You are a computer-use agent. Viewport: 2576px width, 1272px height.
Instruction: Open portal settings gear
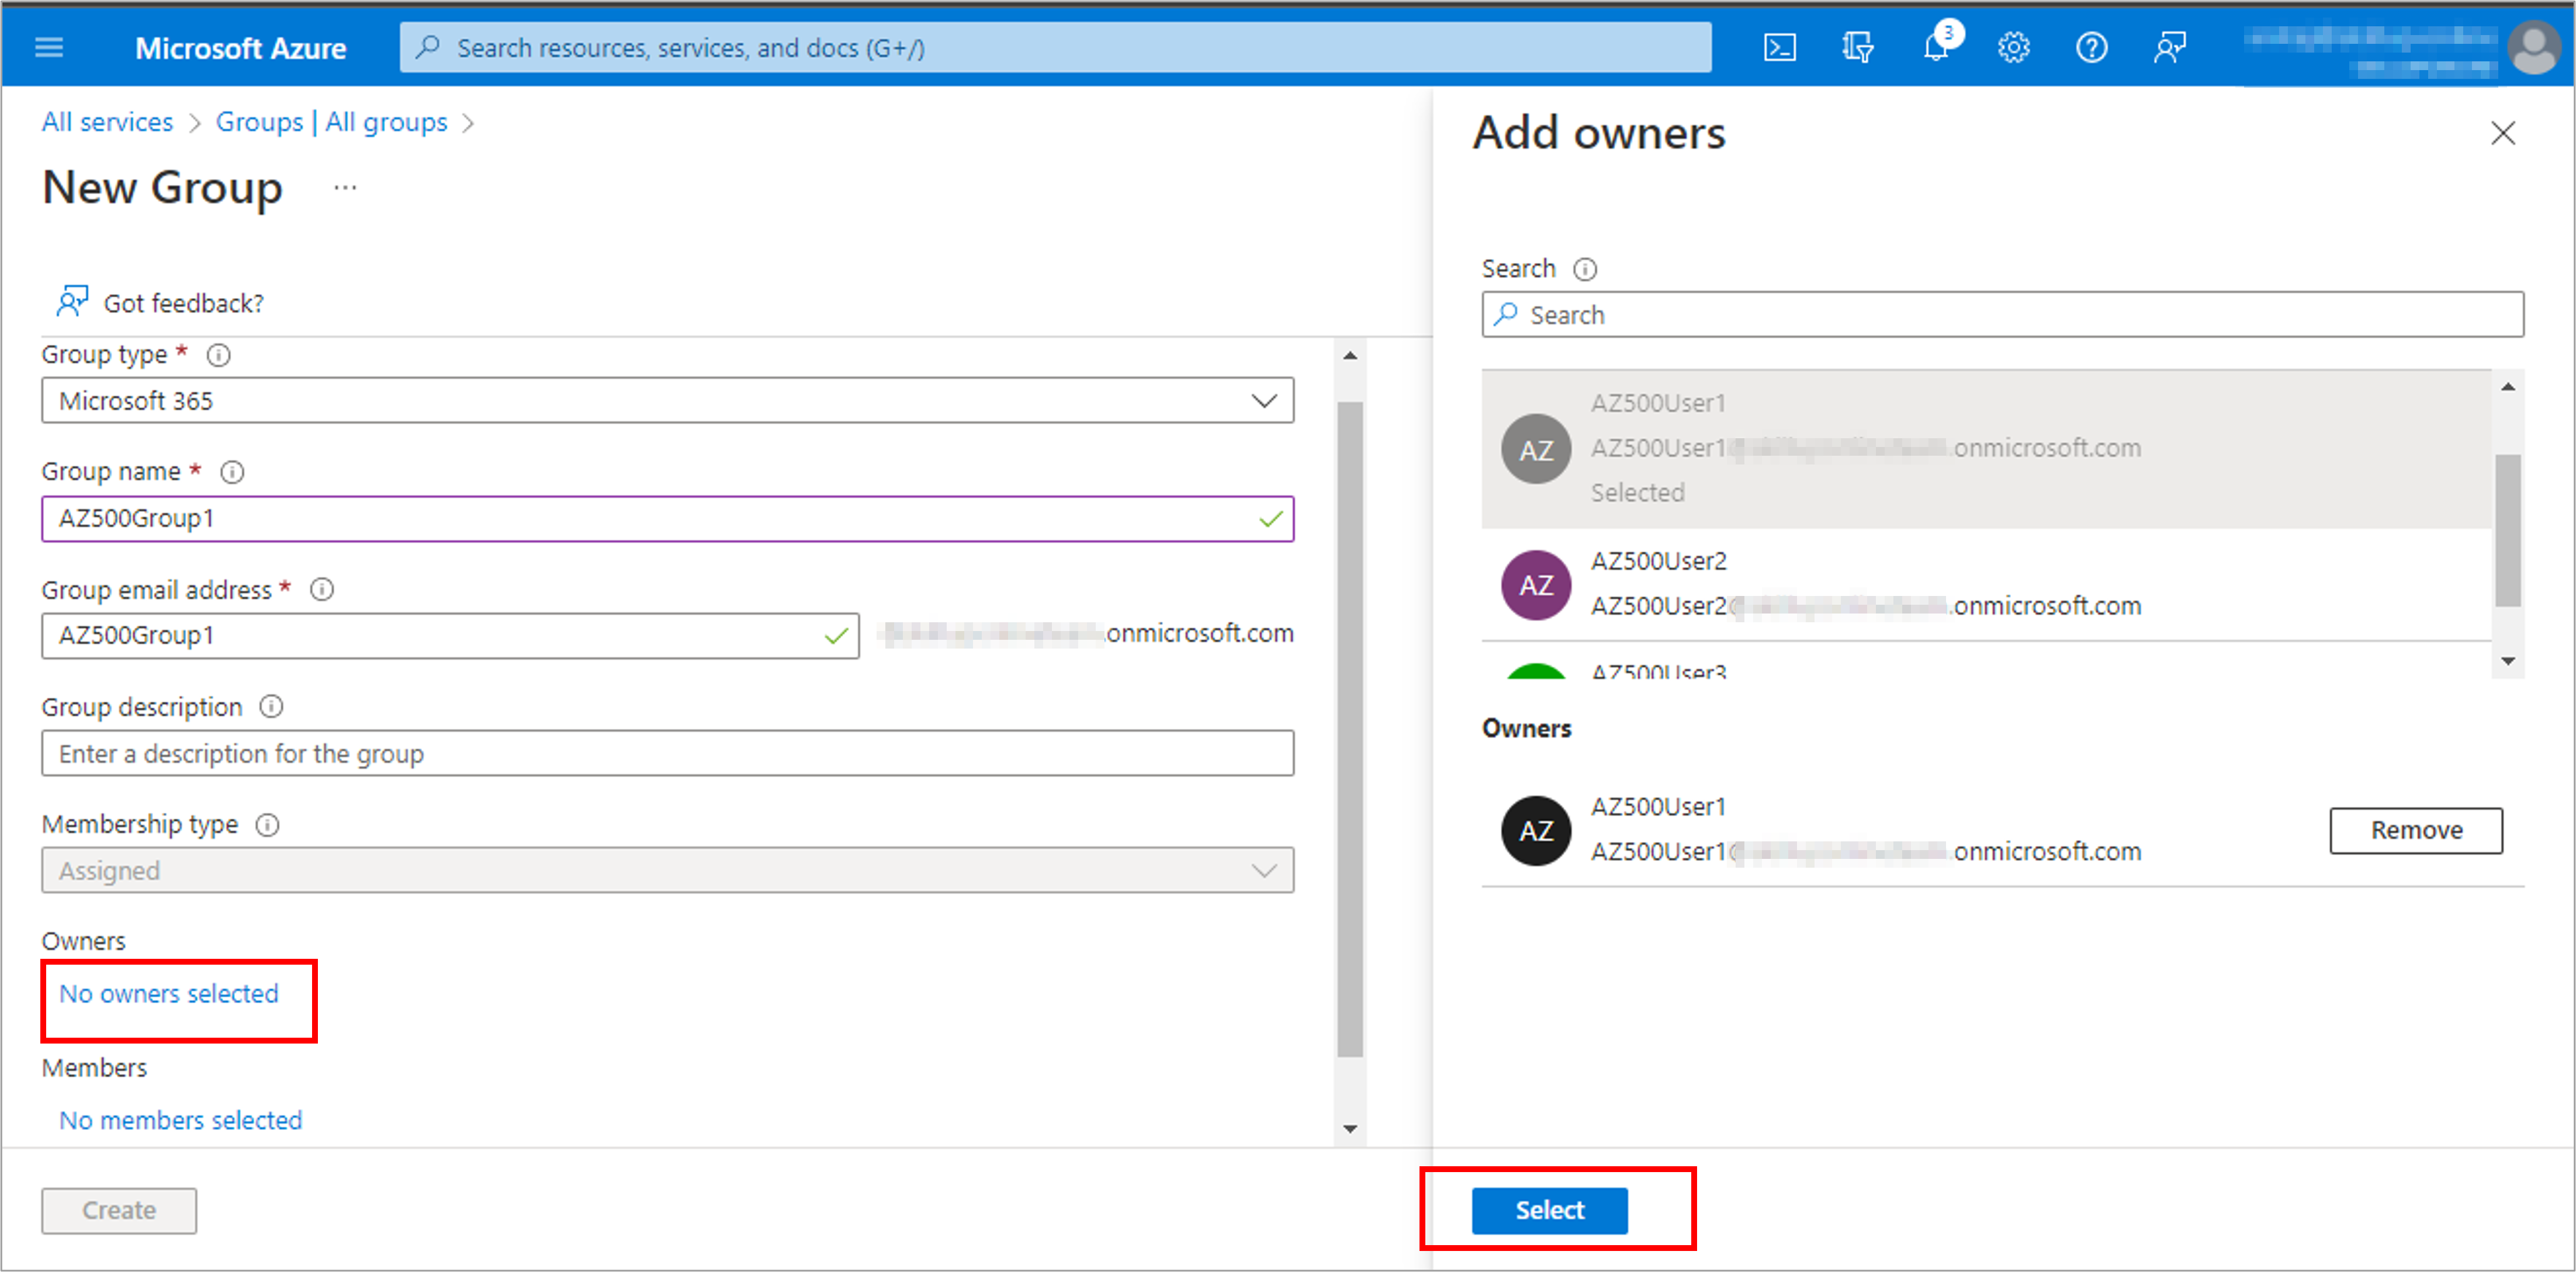2014,47
